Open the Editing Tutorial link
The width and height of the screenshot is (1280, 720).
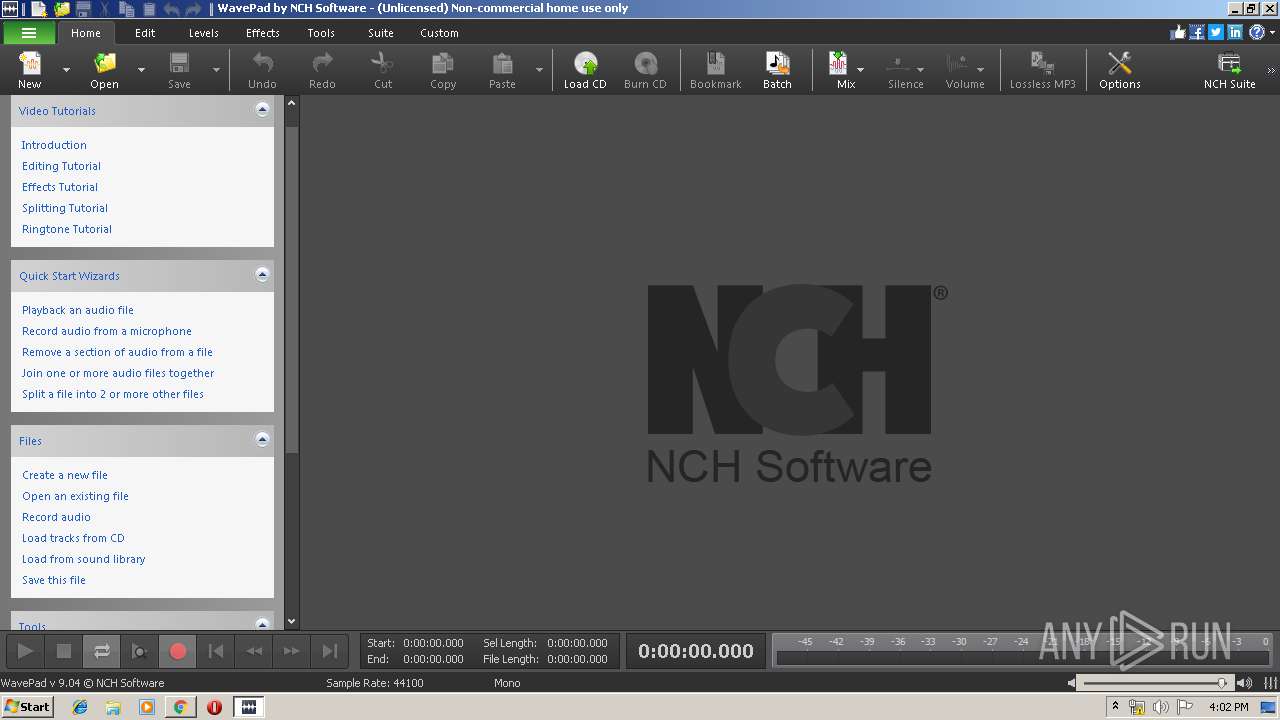[61, 166]
